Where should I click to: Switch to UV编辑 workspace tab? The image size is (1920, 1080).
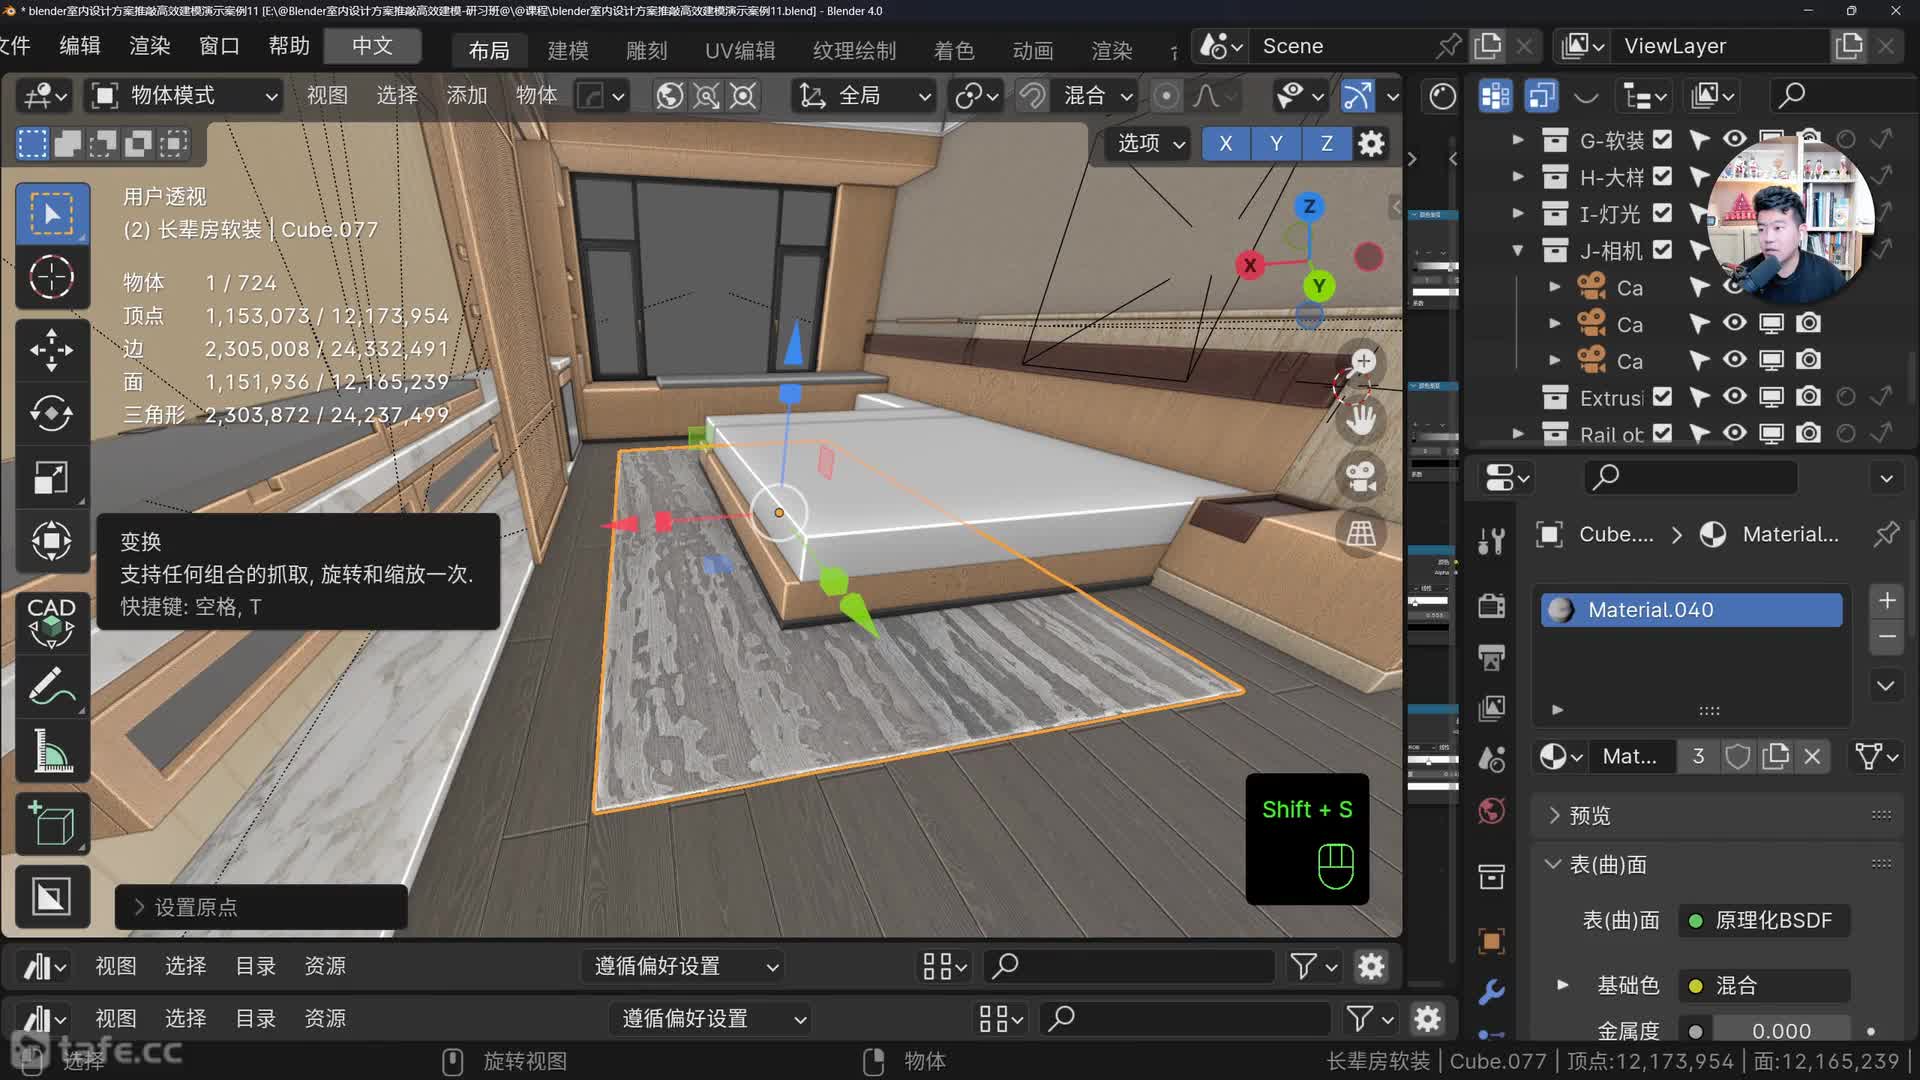(739, 50)
